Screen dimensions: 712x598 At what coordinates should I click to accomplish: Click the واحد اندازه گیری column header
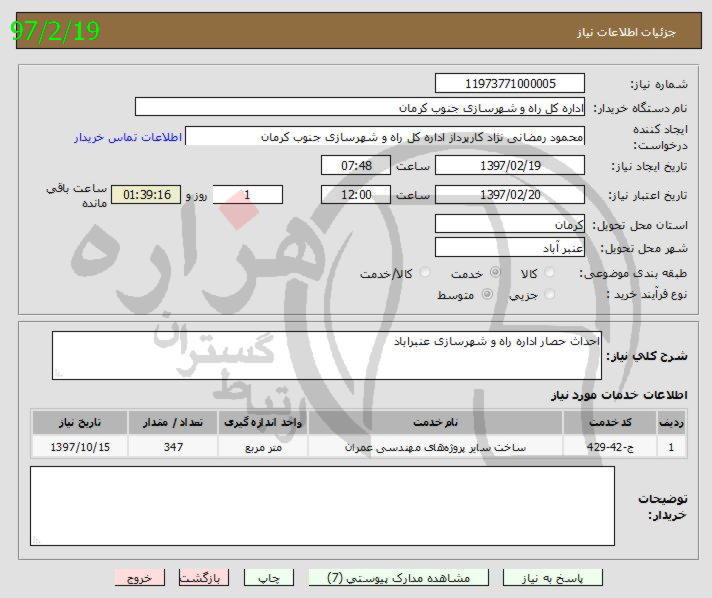click(x=263, y=423)
